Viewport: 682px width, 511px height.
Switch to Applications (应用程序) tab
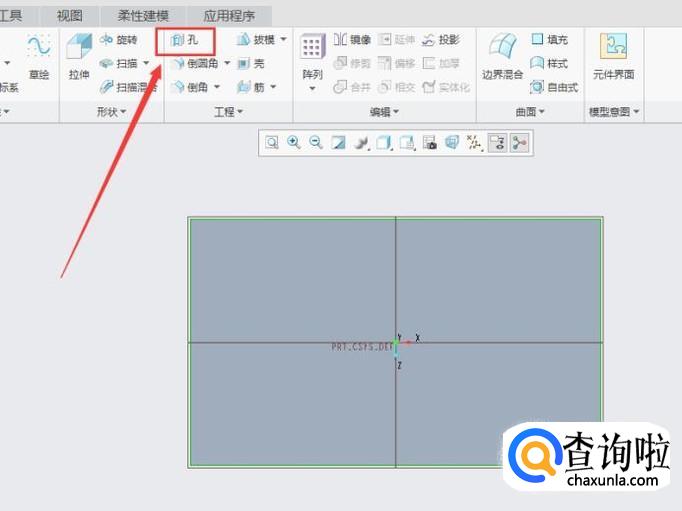click(x=229, y=16)
